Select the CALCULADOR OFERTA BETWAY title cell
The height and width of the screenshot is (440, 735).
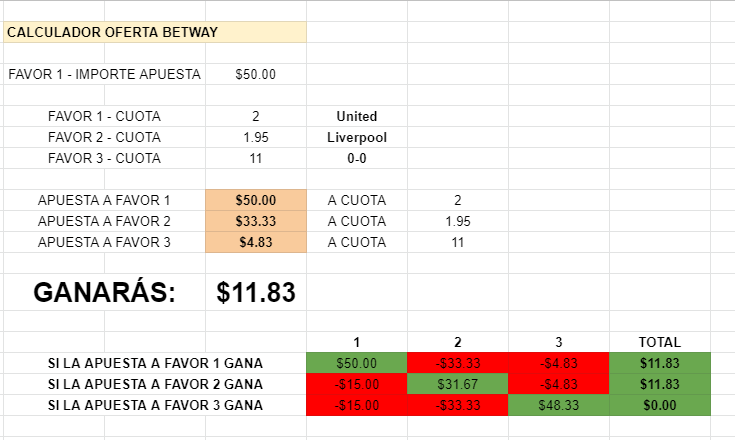[x=155, y=32]
